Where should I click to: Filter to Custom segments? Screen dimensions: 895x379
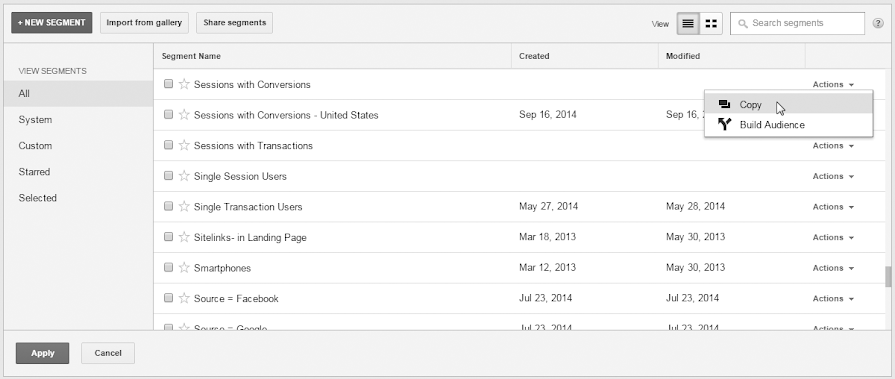[78, 146]
